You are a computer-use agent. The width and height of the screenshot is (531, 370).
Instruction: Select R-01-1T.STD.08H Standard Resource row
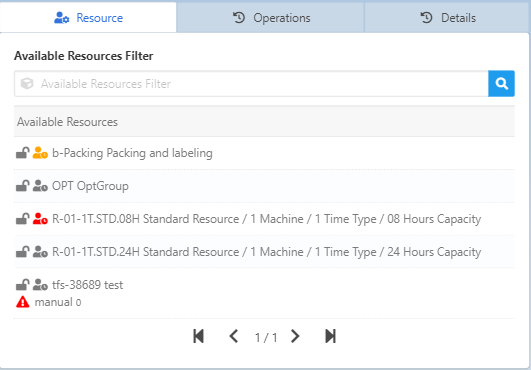(x=264, y=219)
